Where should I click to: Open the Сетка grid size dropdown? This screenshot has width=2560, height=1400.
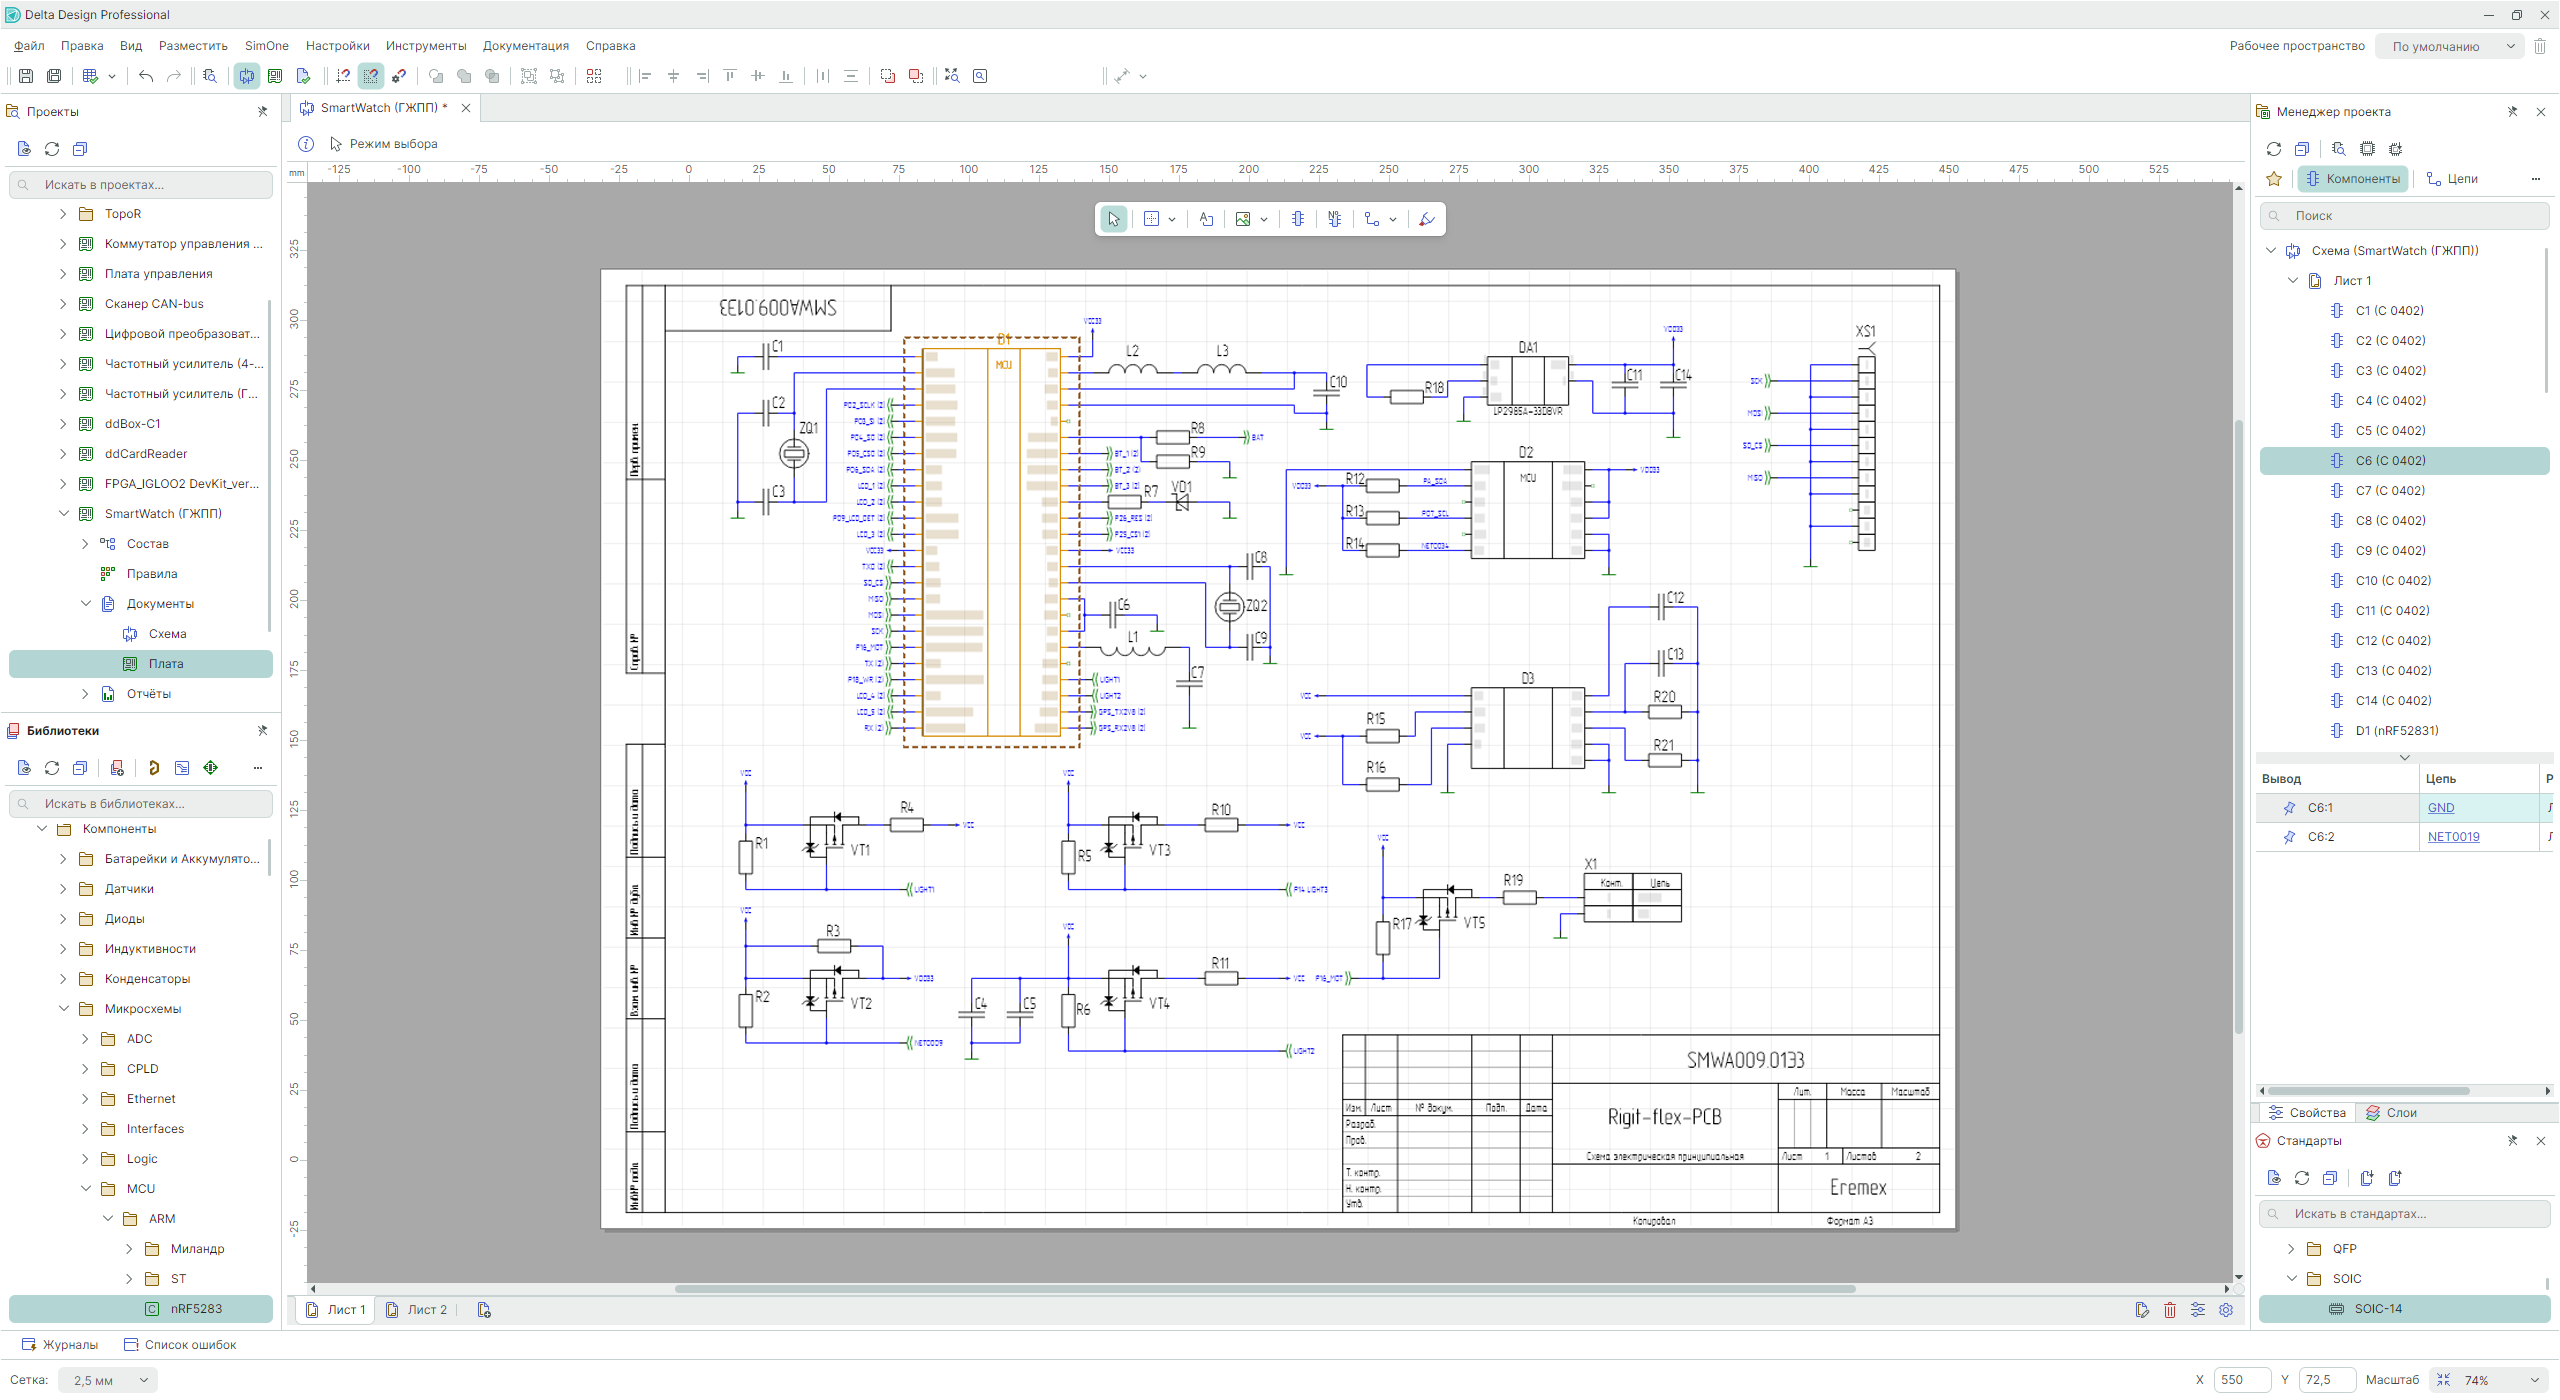click(108, 1380)
